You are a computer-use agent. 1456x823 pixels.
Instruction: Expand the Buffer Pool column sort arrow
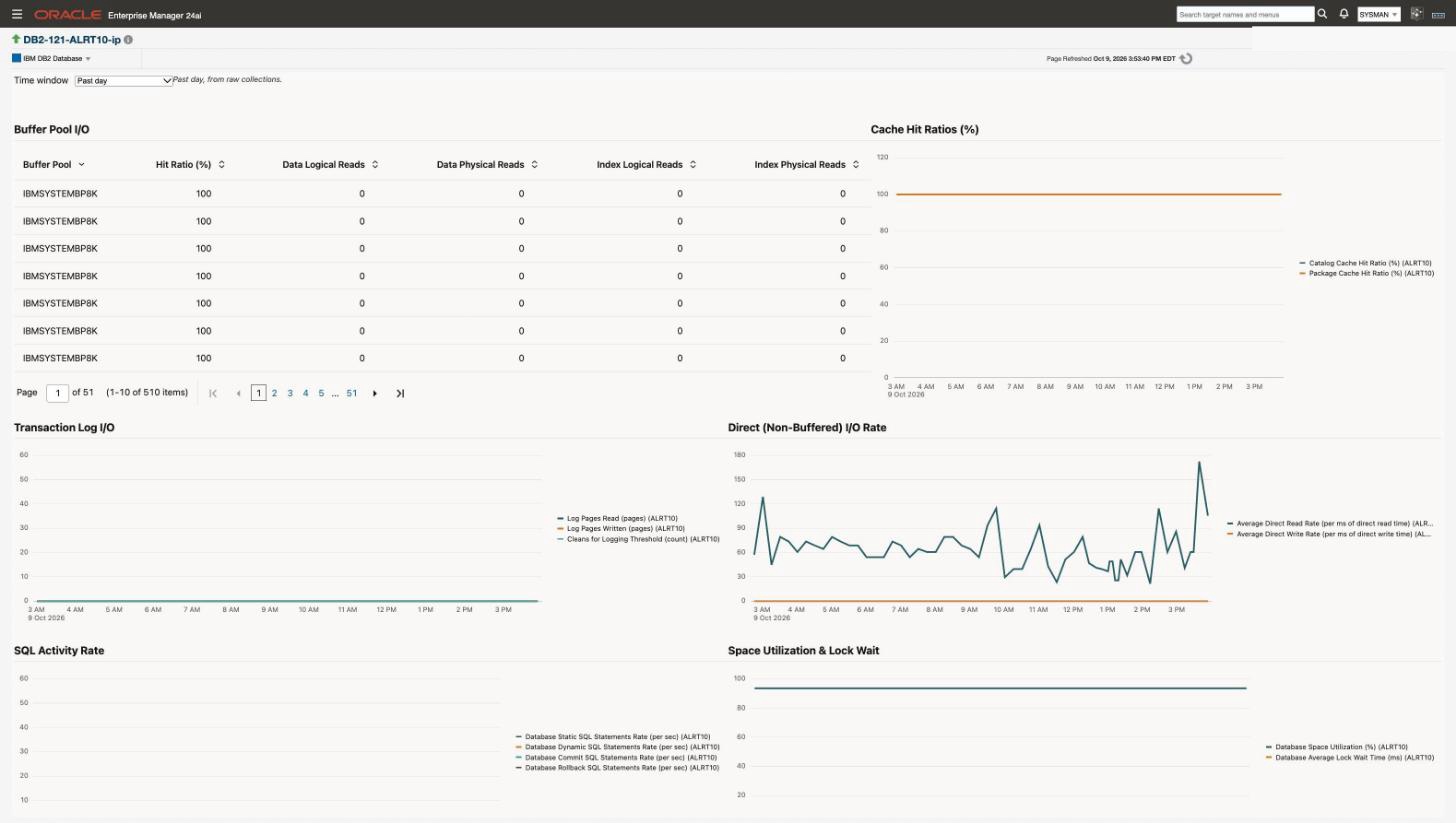click(x=81, y=165)
